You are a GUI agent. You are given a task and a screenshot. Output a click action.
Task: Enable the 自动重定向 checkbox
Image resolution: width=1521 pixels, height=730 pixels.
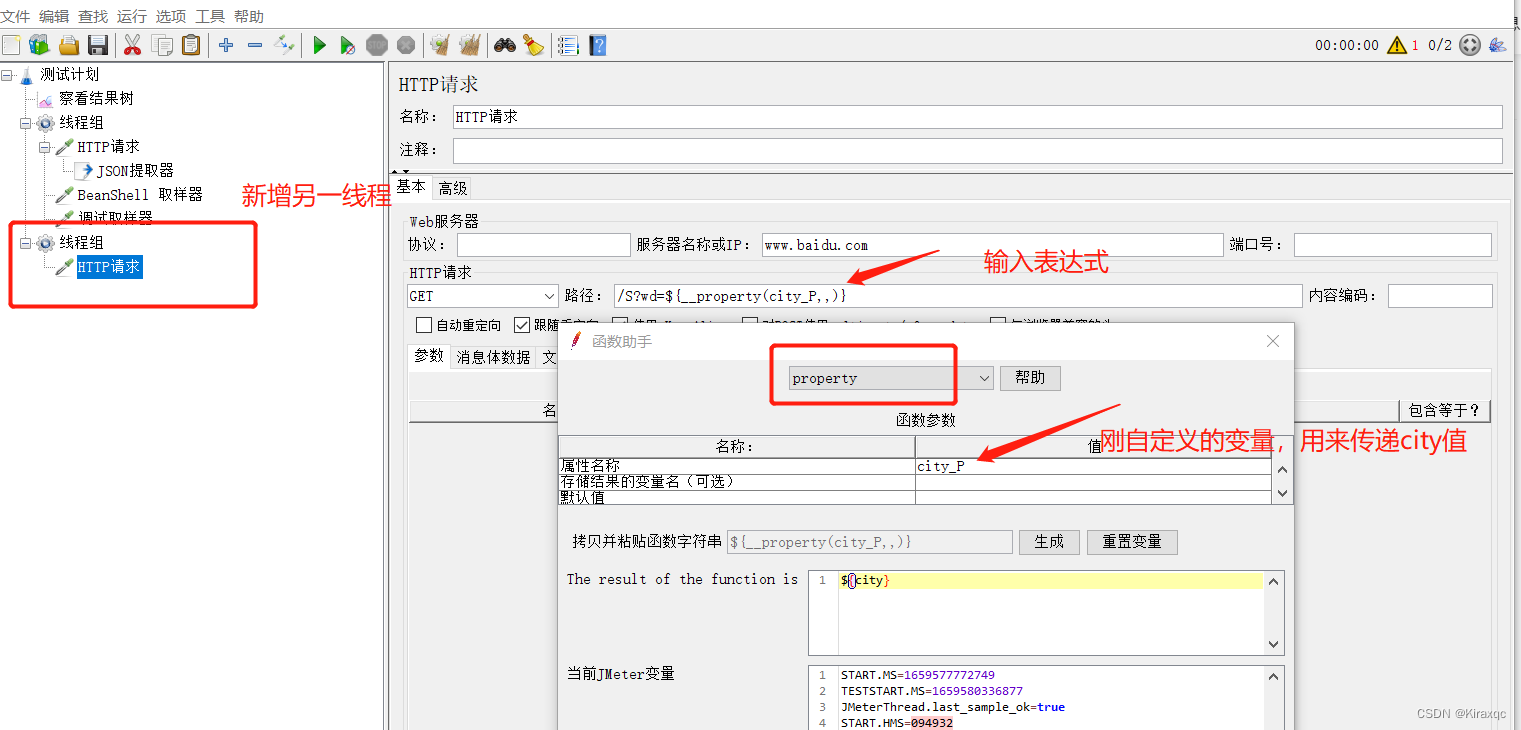[x=424, y=325]
